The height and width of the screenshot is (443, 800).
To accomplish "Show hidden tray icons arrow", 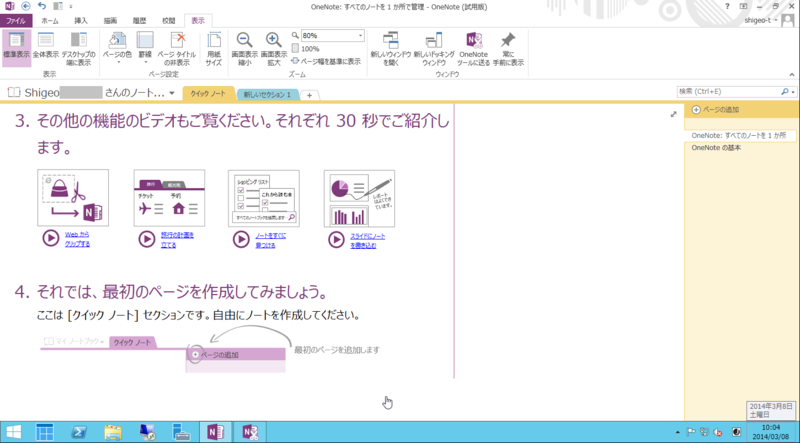I will click(x=678, y=433).
